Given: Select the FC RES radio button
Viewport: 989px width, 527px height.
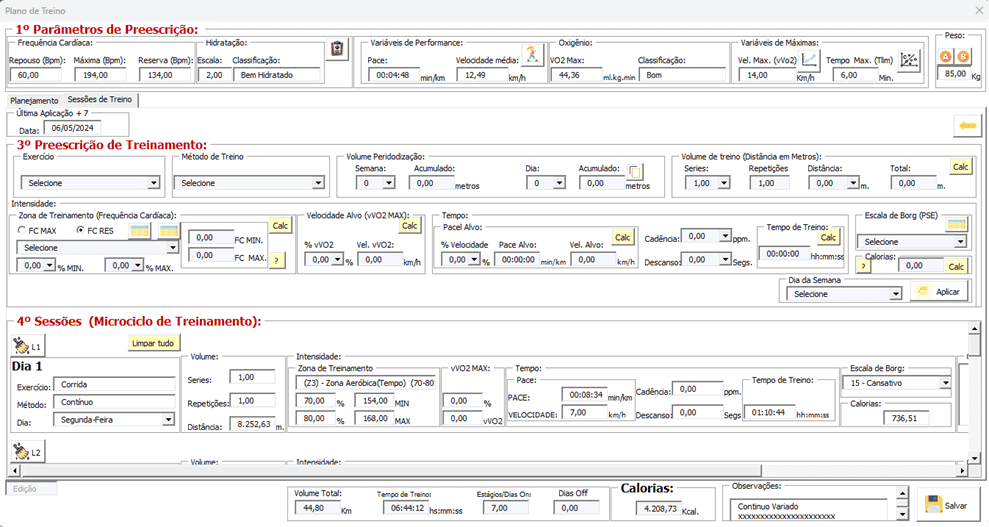Looking at the screenshot, I should coord(80,231).
